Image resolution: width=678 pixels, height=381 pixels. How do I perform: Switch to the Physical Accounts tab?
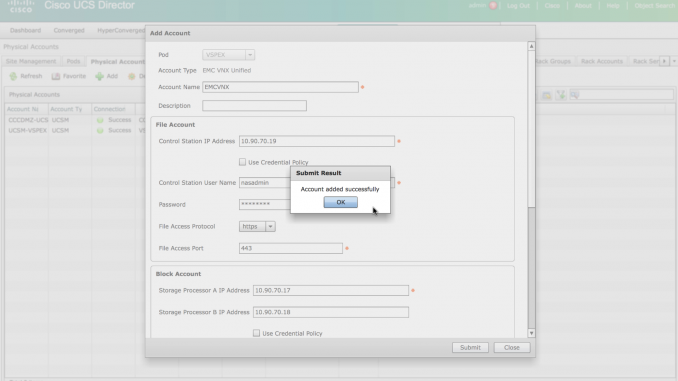point(117,61)
